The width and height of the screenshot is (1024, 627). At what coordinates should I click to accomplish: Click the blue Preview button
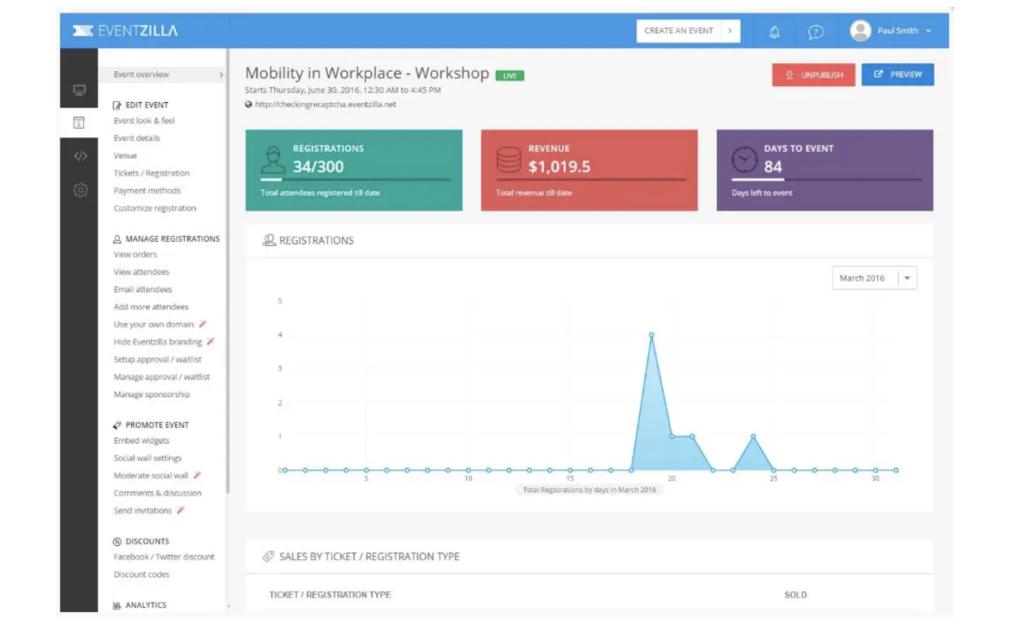(x=897, y=74)
